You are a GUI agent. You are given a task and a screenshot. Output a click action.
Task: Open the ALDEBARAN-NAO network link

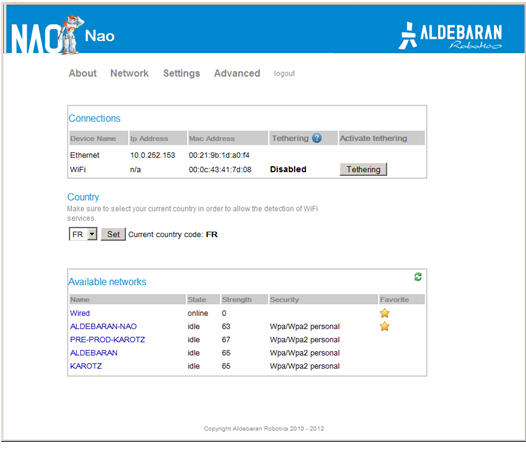point(103,326)
